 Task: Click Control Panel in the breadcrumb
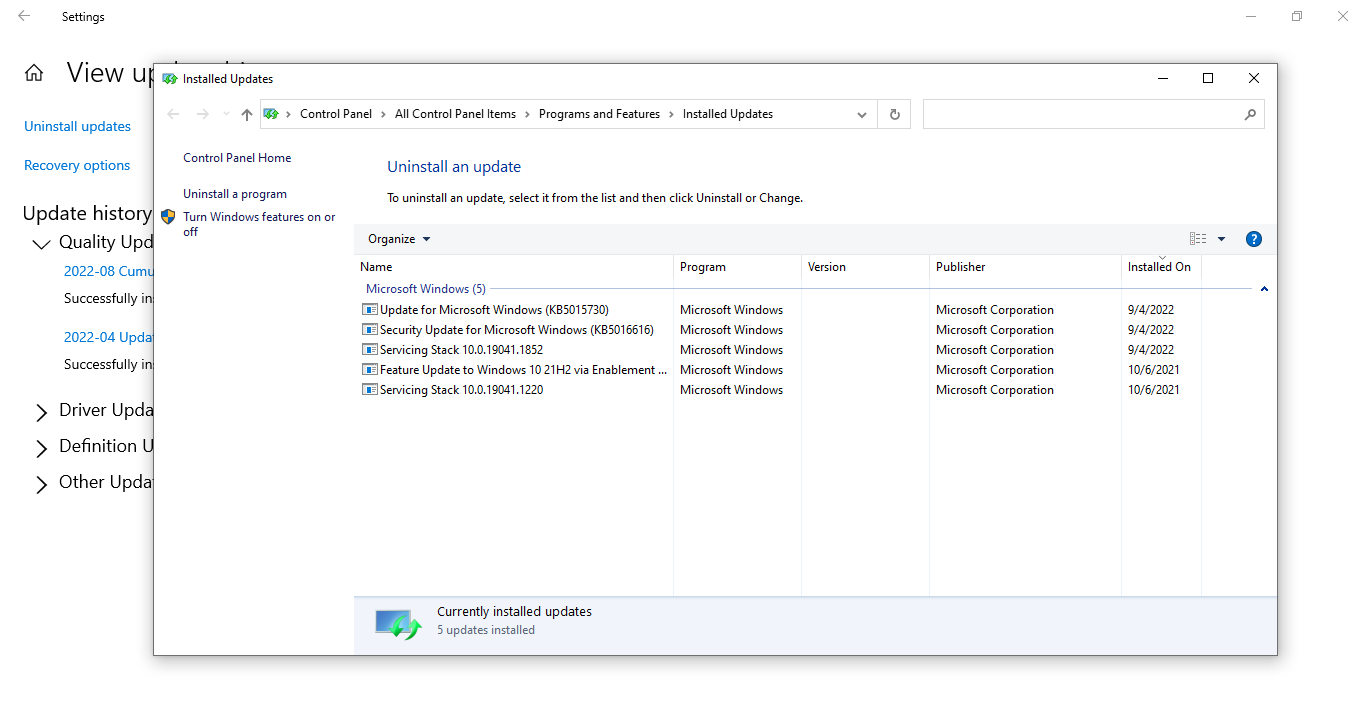pyautogui.click(x=336, y=114)
